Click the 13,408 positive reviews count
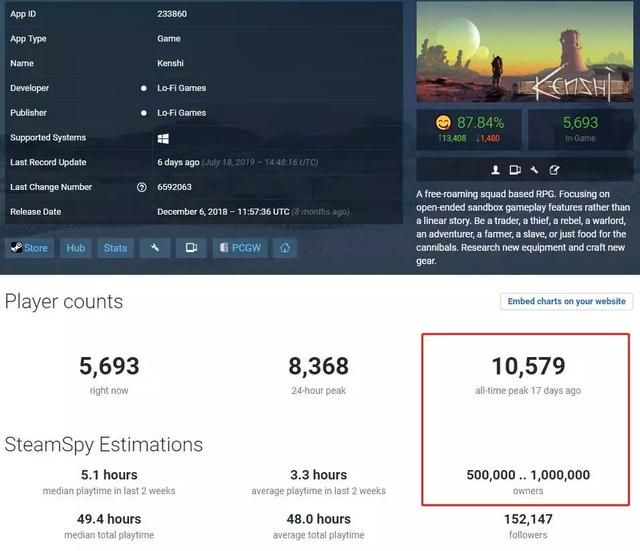 (452, 138)
